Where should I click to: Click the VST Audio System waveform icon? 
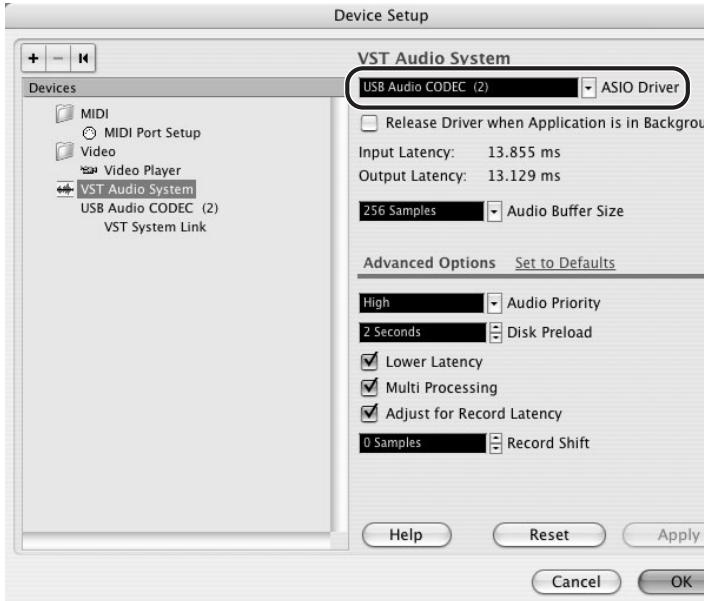point(65,189)
